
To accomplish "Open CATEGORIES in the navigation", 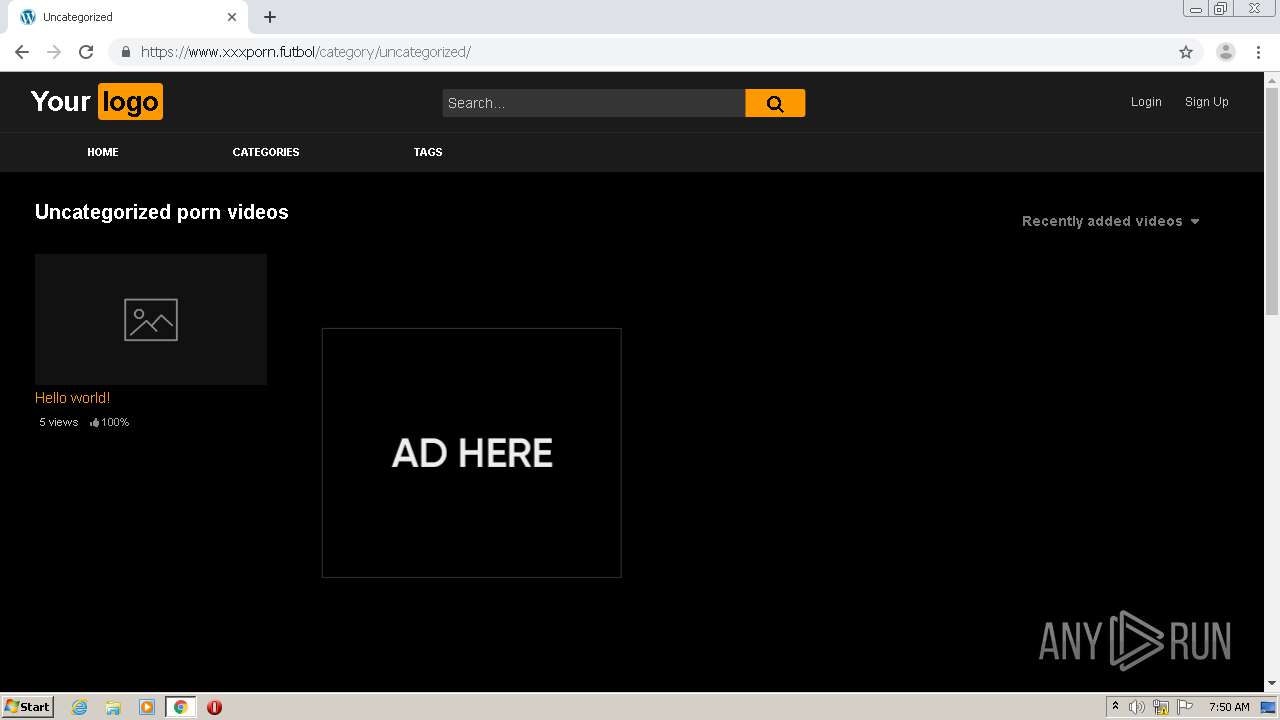I will pyautogui.click(x=266, y=152).
